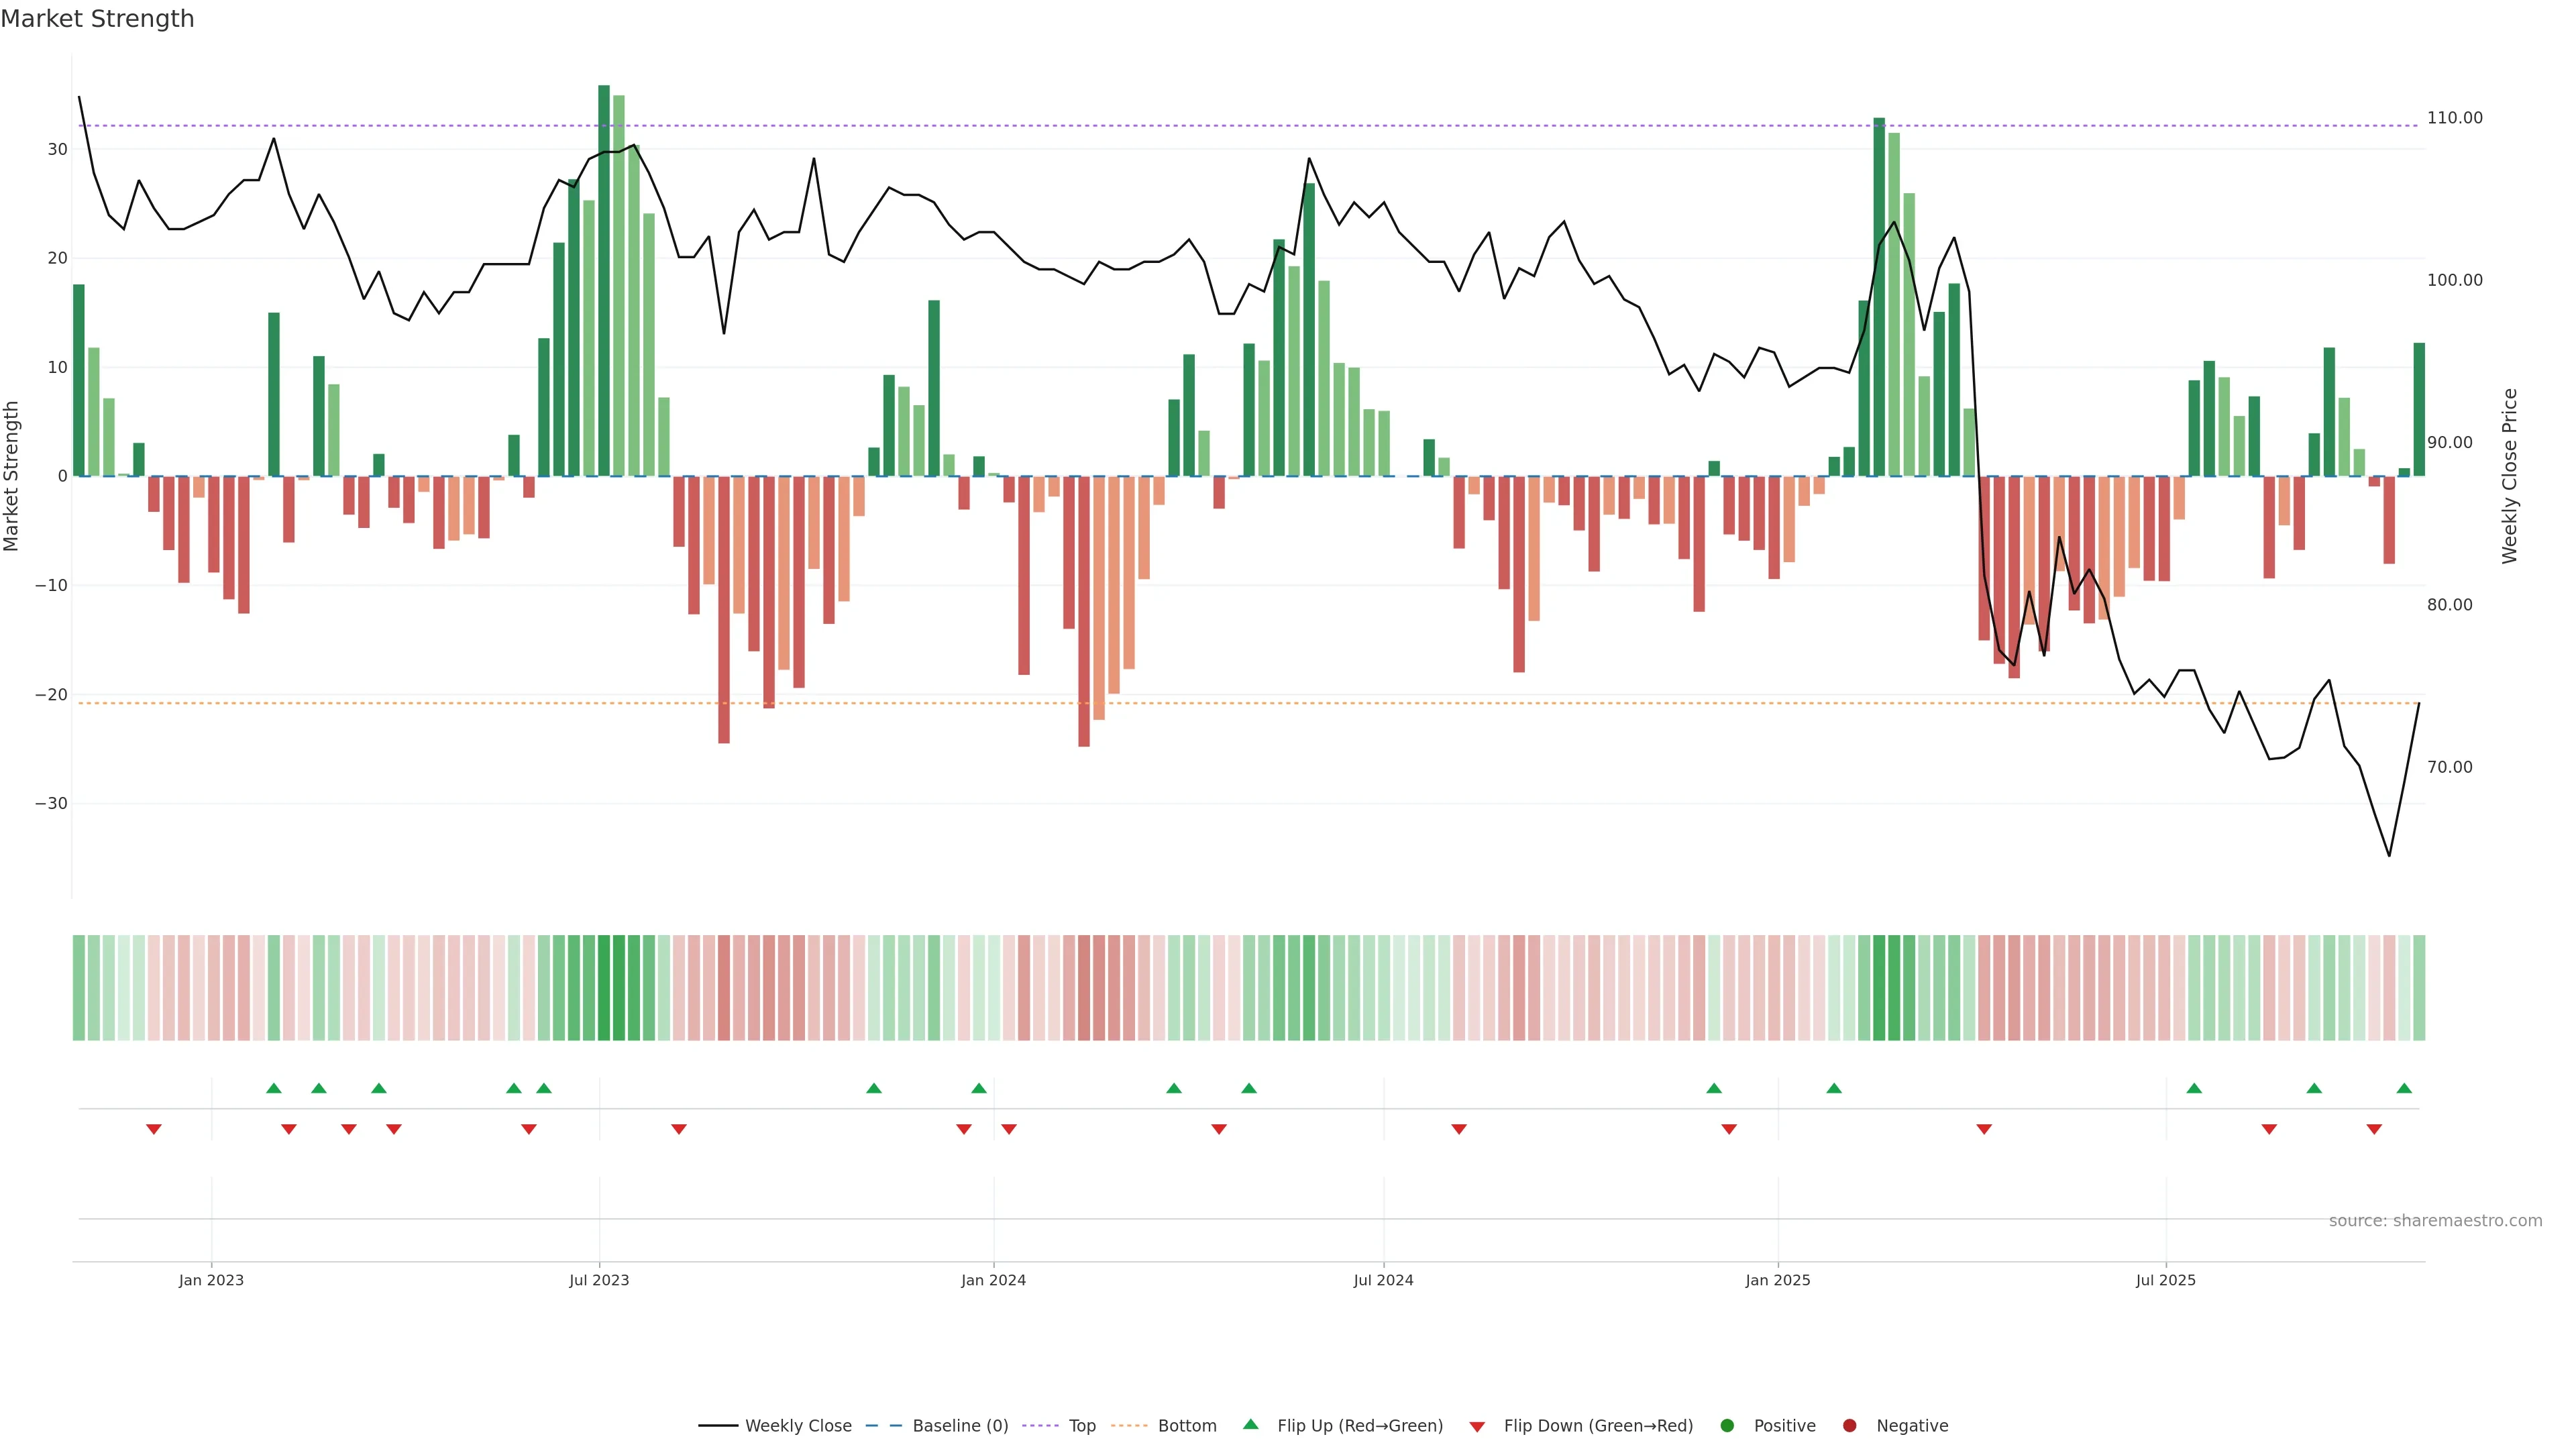Click the final green flip-up marker after Jul 2025
The height and width of the screenshot is (1449, 2576).
coord(2404,1088)
